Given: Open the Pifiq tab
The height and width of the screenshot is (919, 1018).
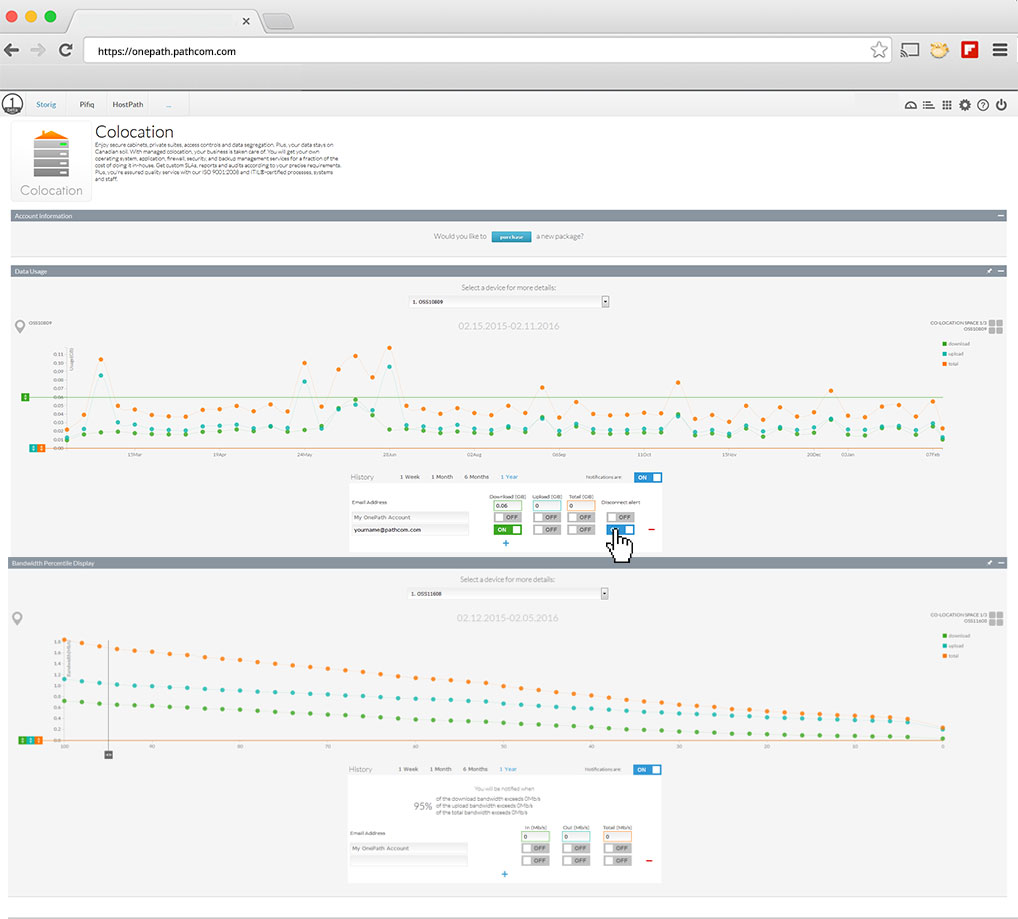Looking at the screenshot, I should click(x=87, y=104).
